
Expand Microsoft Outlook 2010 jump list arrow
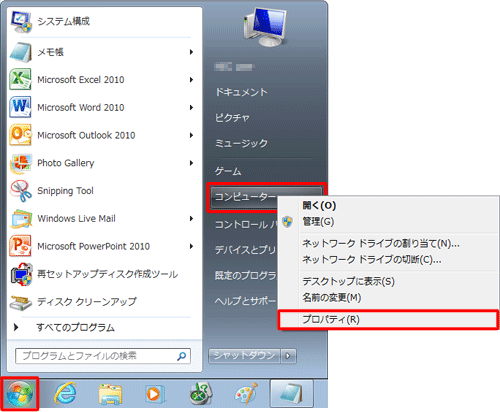tap(191, 135)
